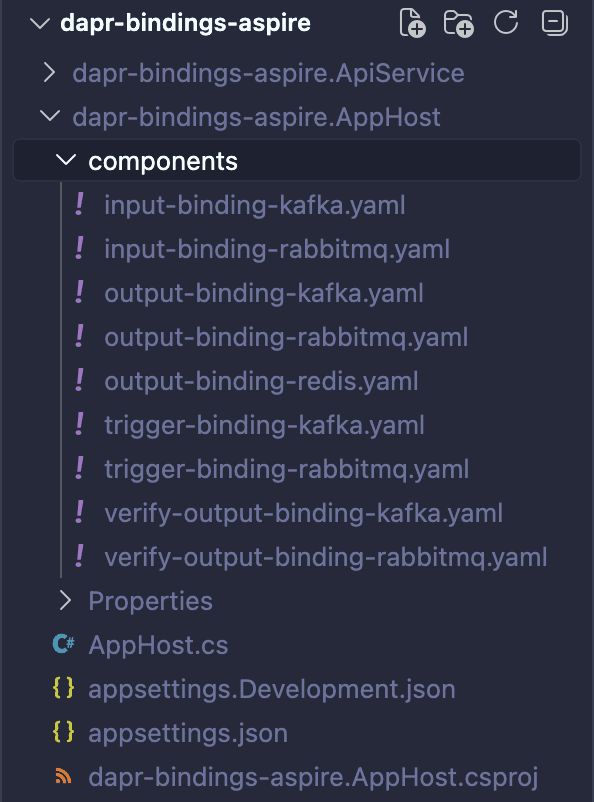Expand the Properties folder

pyautogui.click(x=65, y=600)
